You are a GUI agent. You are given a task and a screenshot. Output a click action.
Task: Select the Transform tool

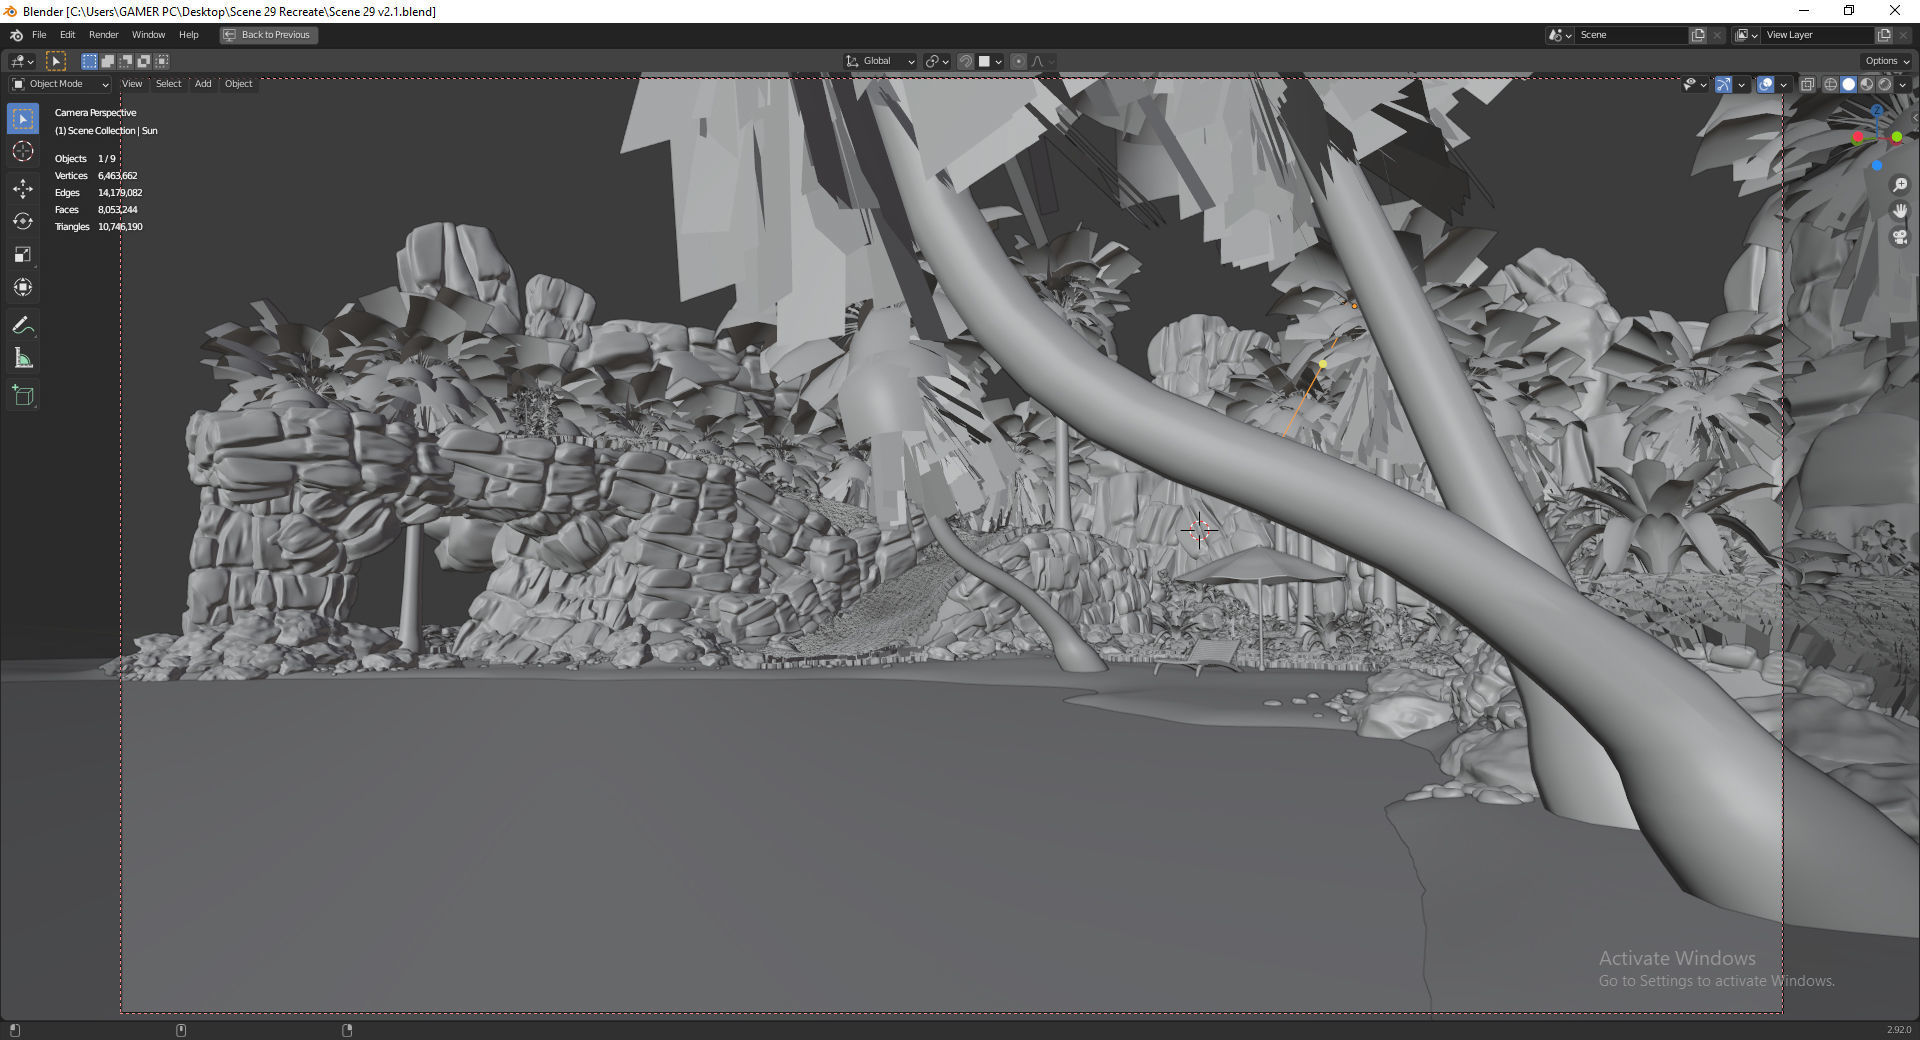coord(23,288)
